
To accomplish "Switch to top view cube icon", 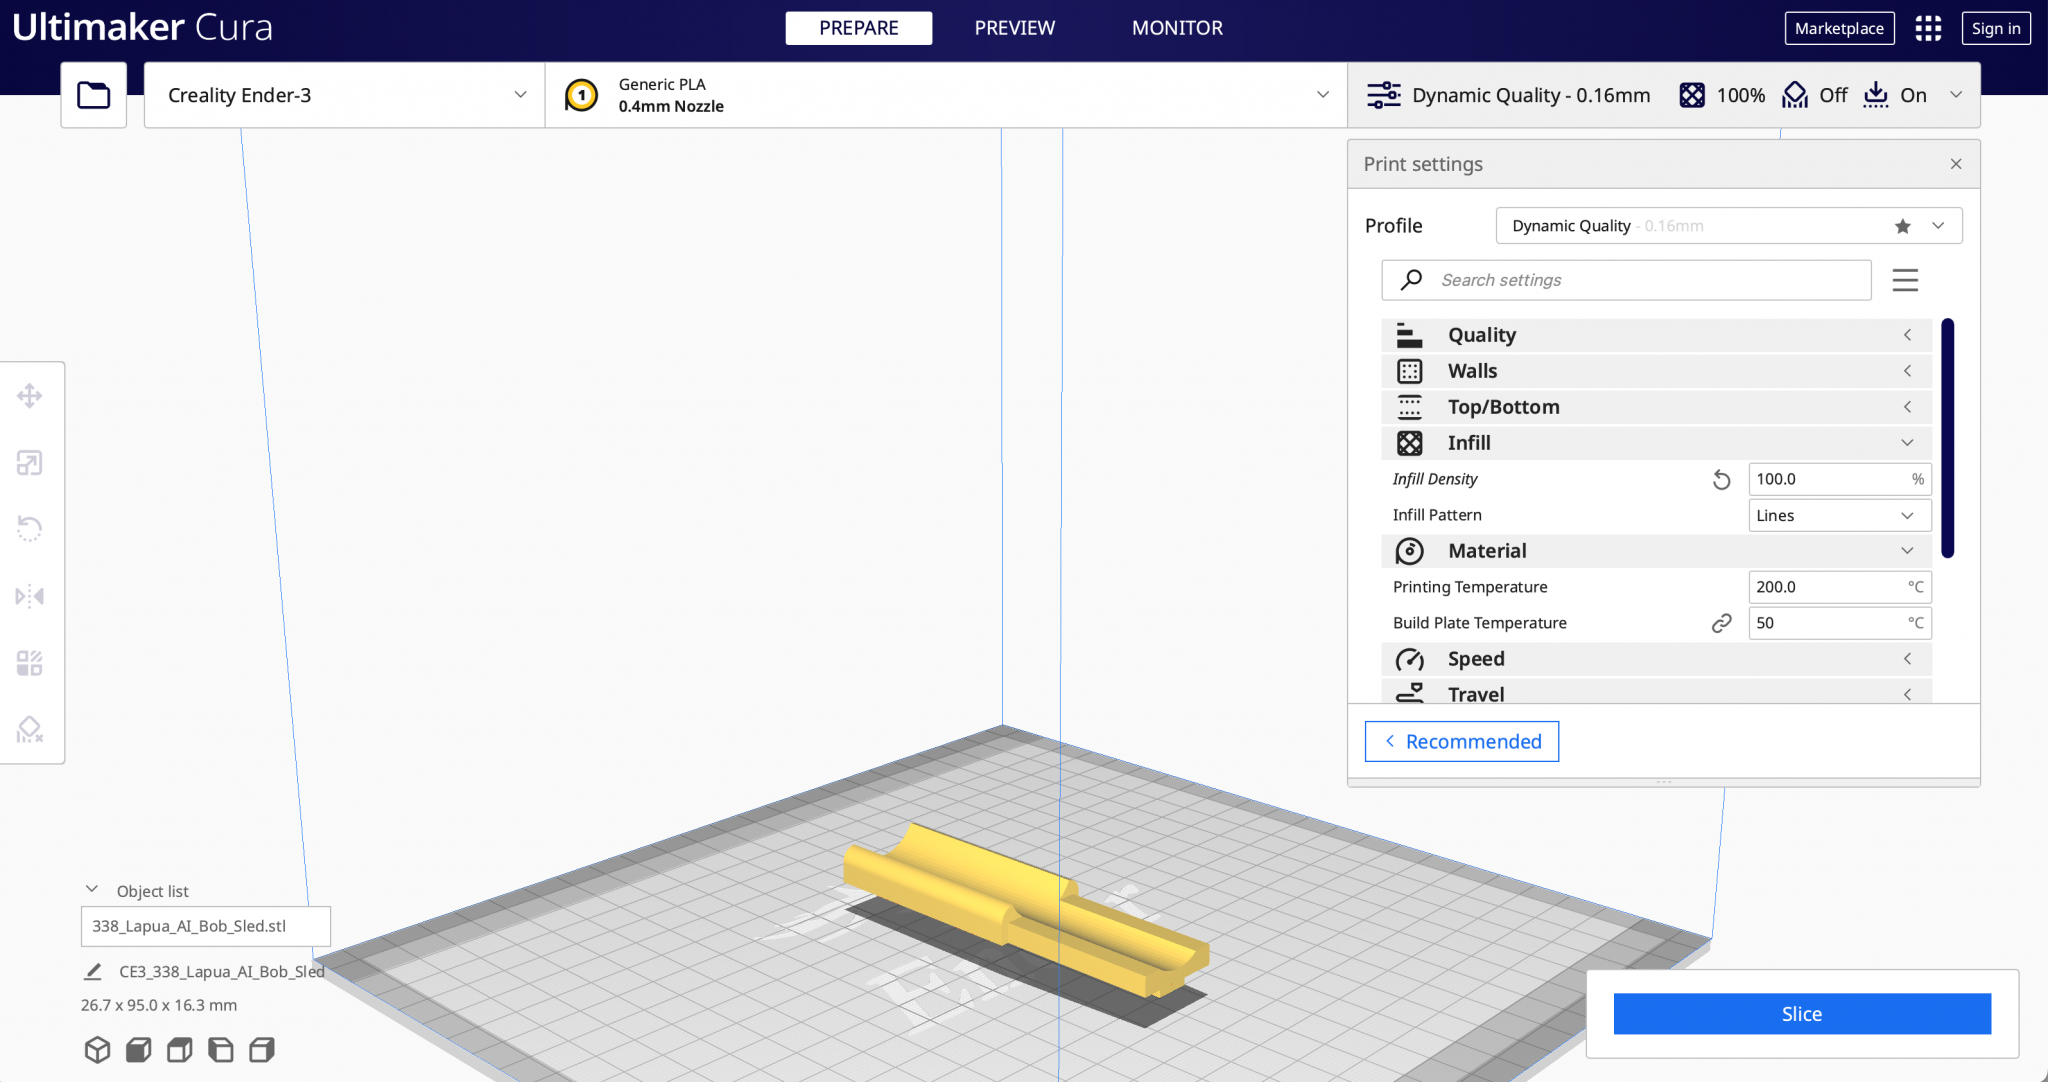I will pos(179,1050).
